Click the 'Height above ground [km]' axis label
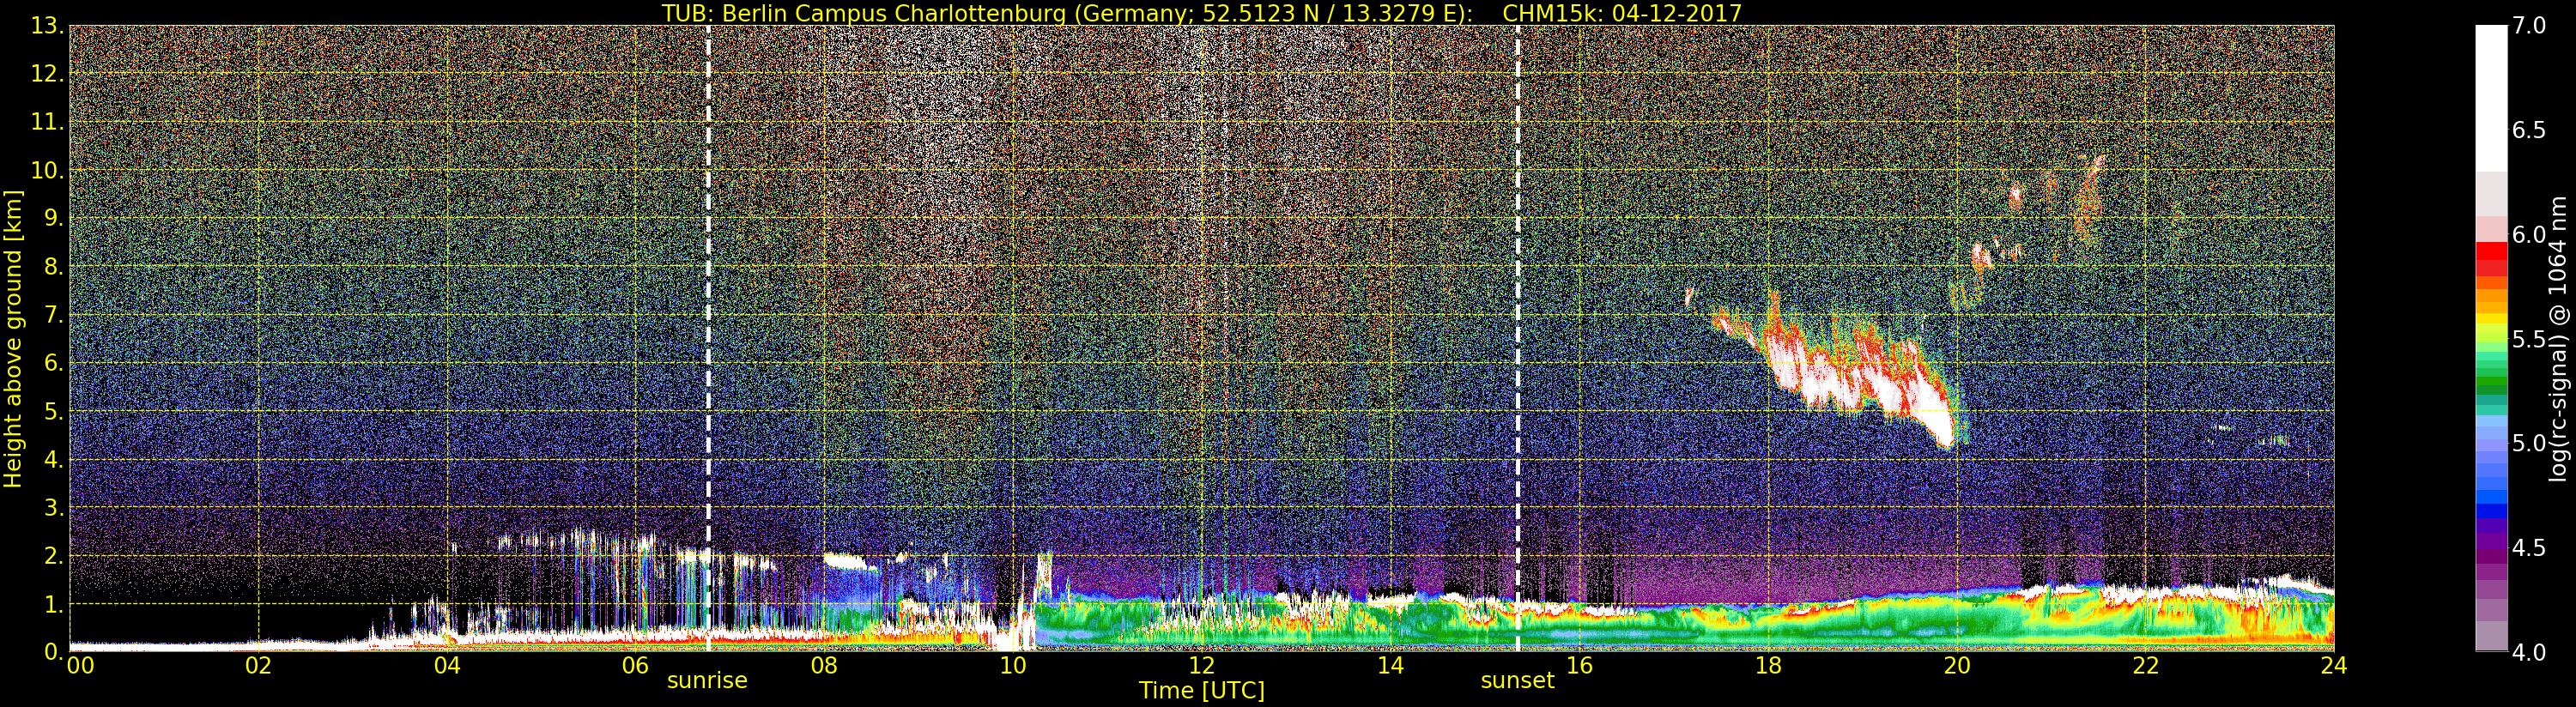2576x707 pixels. tap(13, 338)
